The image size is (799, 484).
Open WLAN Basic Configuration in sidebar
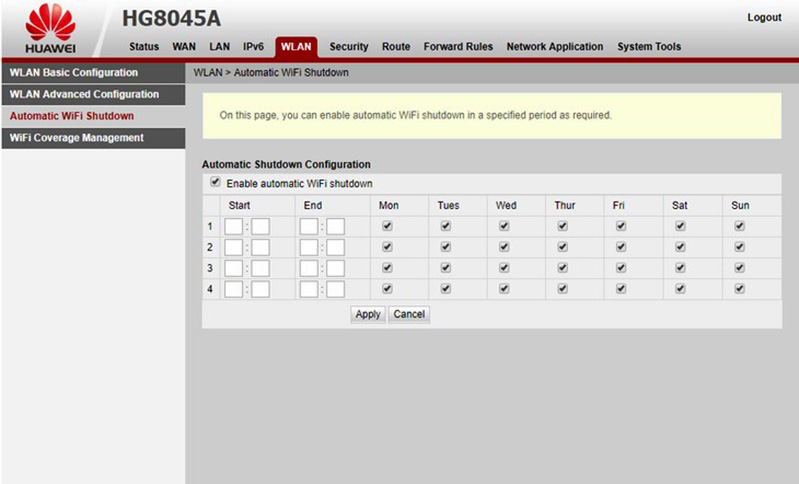pos(73,73)
